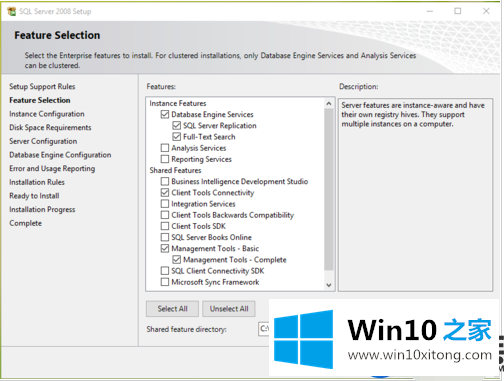Click the SQL Server Setup title icon
This screenshot has height=381, width=504.
[12, 11]
